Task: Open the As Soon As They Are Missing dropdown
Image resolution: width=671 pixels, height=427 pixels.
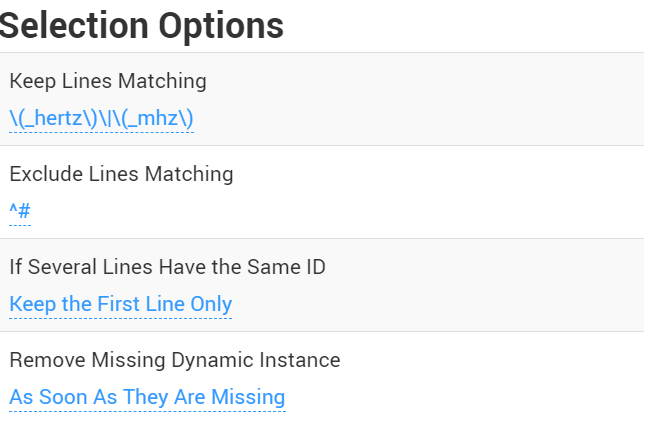Action: pos(147,397)
